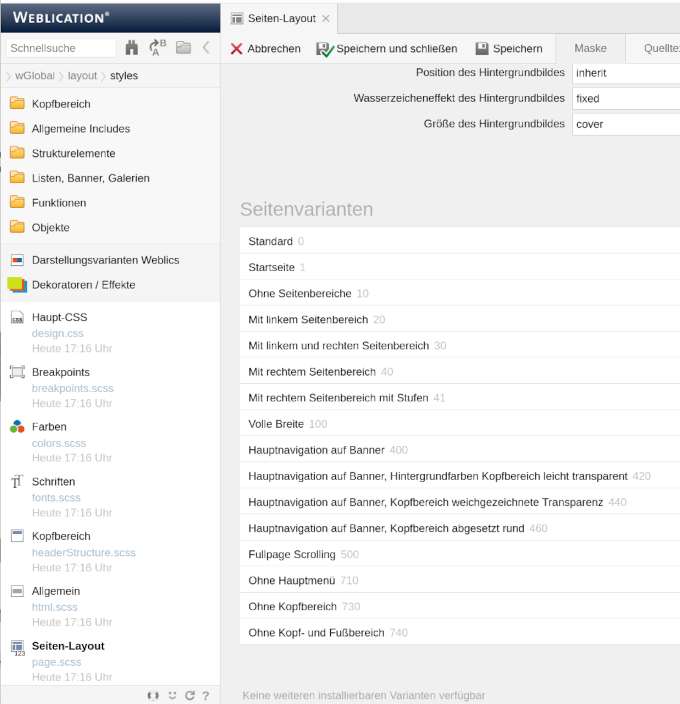Open the Position des Hintergrundbildes dropdown
Viewport: 680px width, 704px height.
click(x=626, y=73)
